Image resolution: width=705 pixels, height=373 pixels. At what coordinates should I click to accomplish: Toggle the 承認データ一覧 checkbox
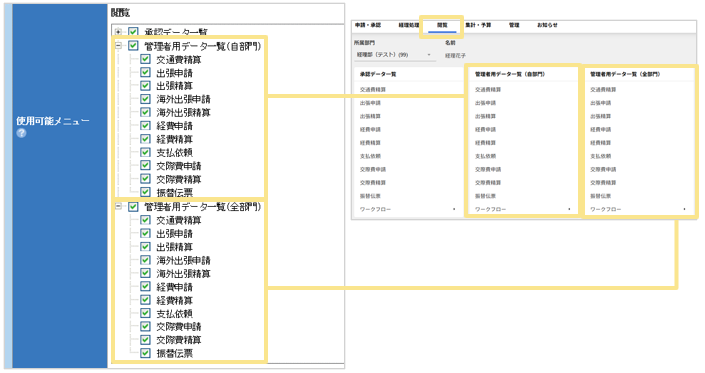coord(133,32)
